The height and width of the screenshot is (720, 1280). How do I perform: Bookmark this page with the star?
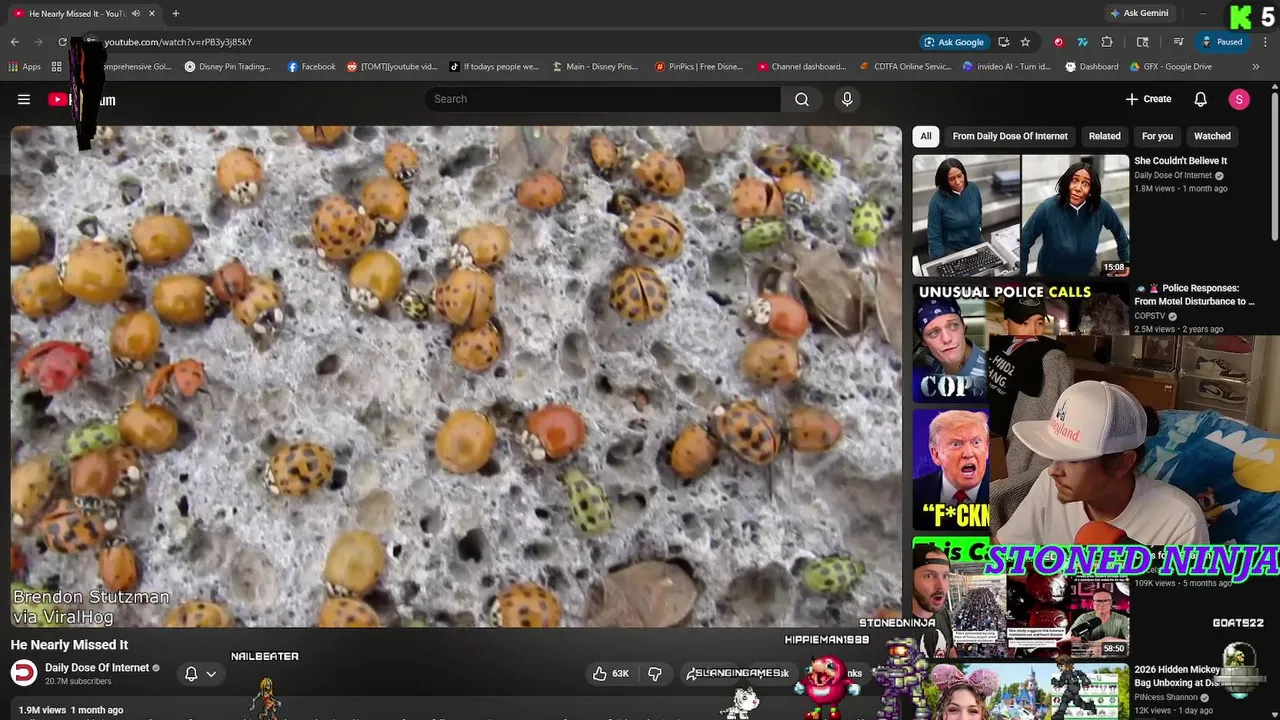[x=1025, y=42]
